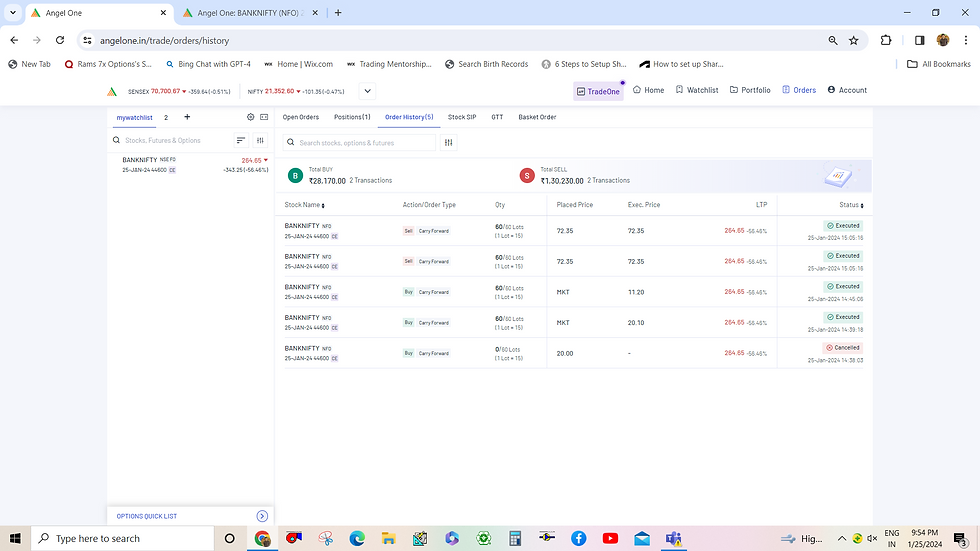The image size is (980, 551).
Task: Add a new watchlist with plus icon
Action: (187, 117)
